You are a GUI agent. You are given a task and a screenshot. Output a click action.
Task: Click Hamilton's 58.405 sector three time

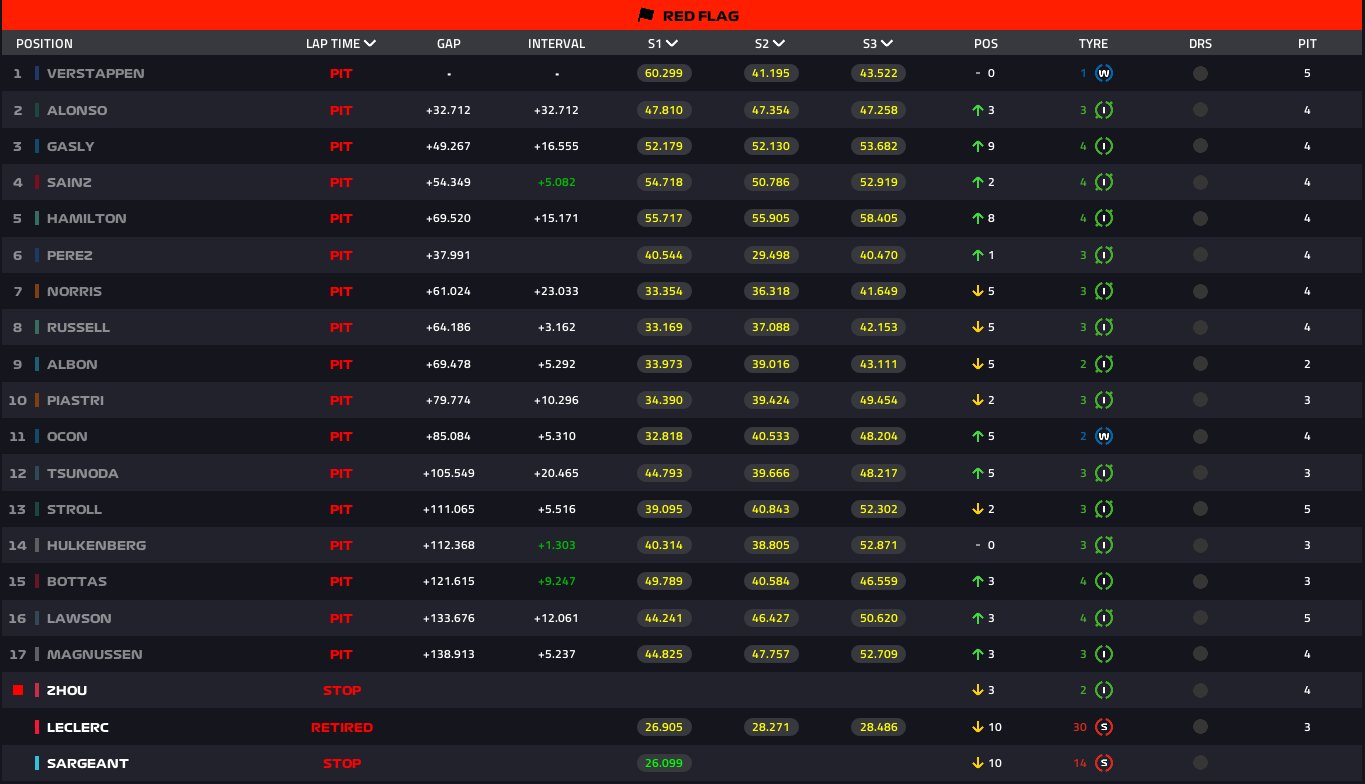(x=879, y=218)
